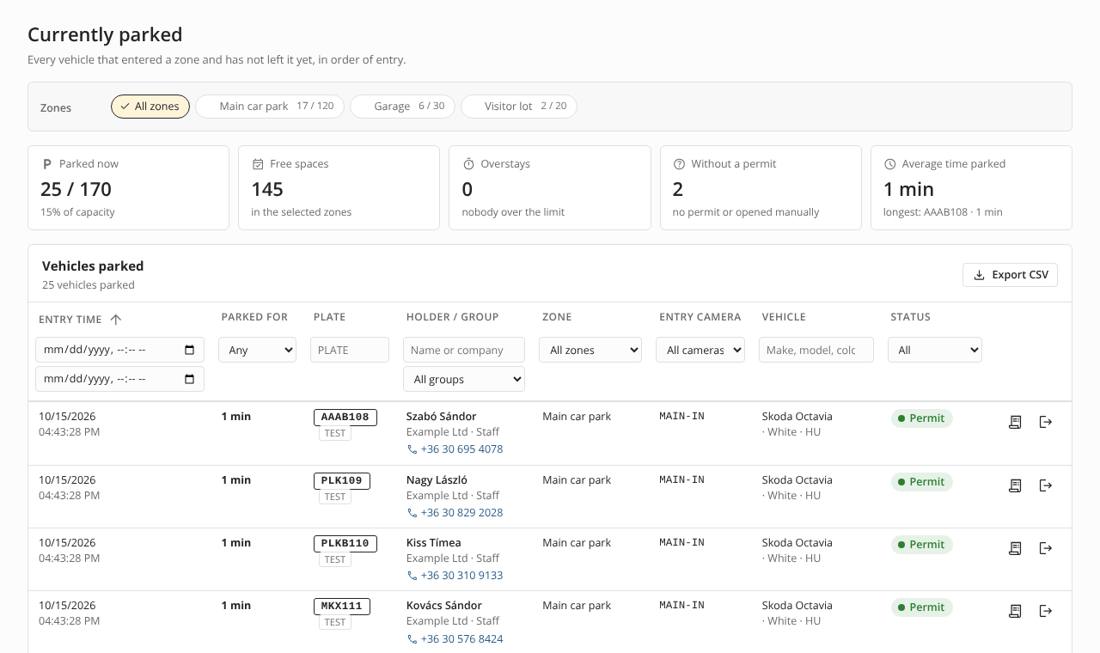Open calendar picker in second entry time field

point(189,379)
